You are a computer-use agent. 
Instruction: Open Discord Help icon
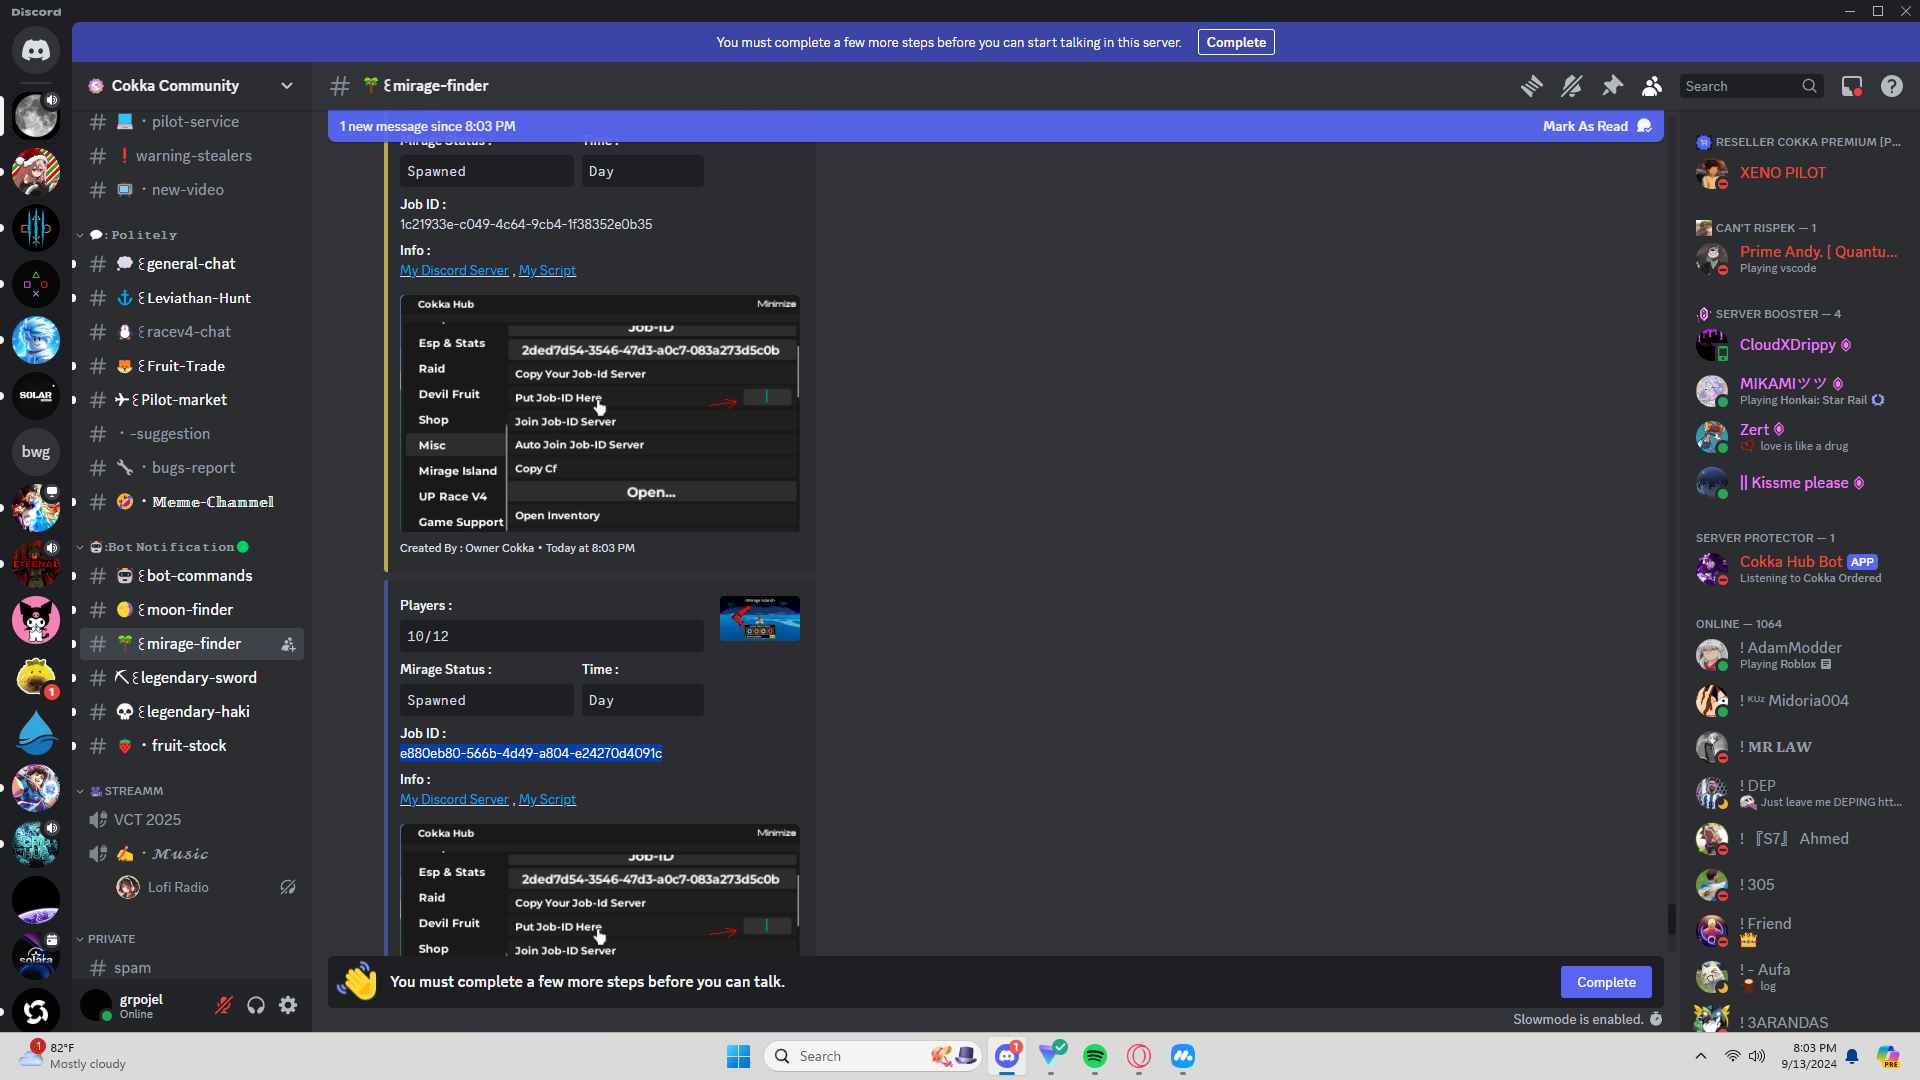tap(1892, 86)
